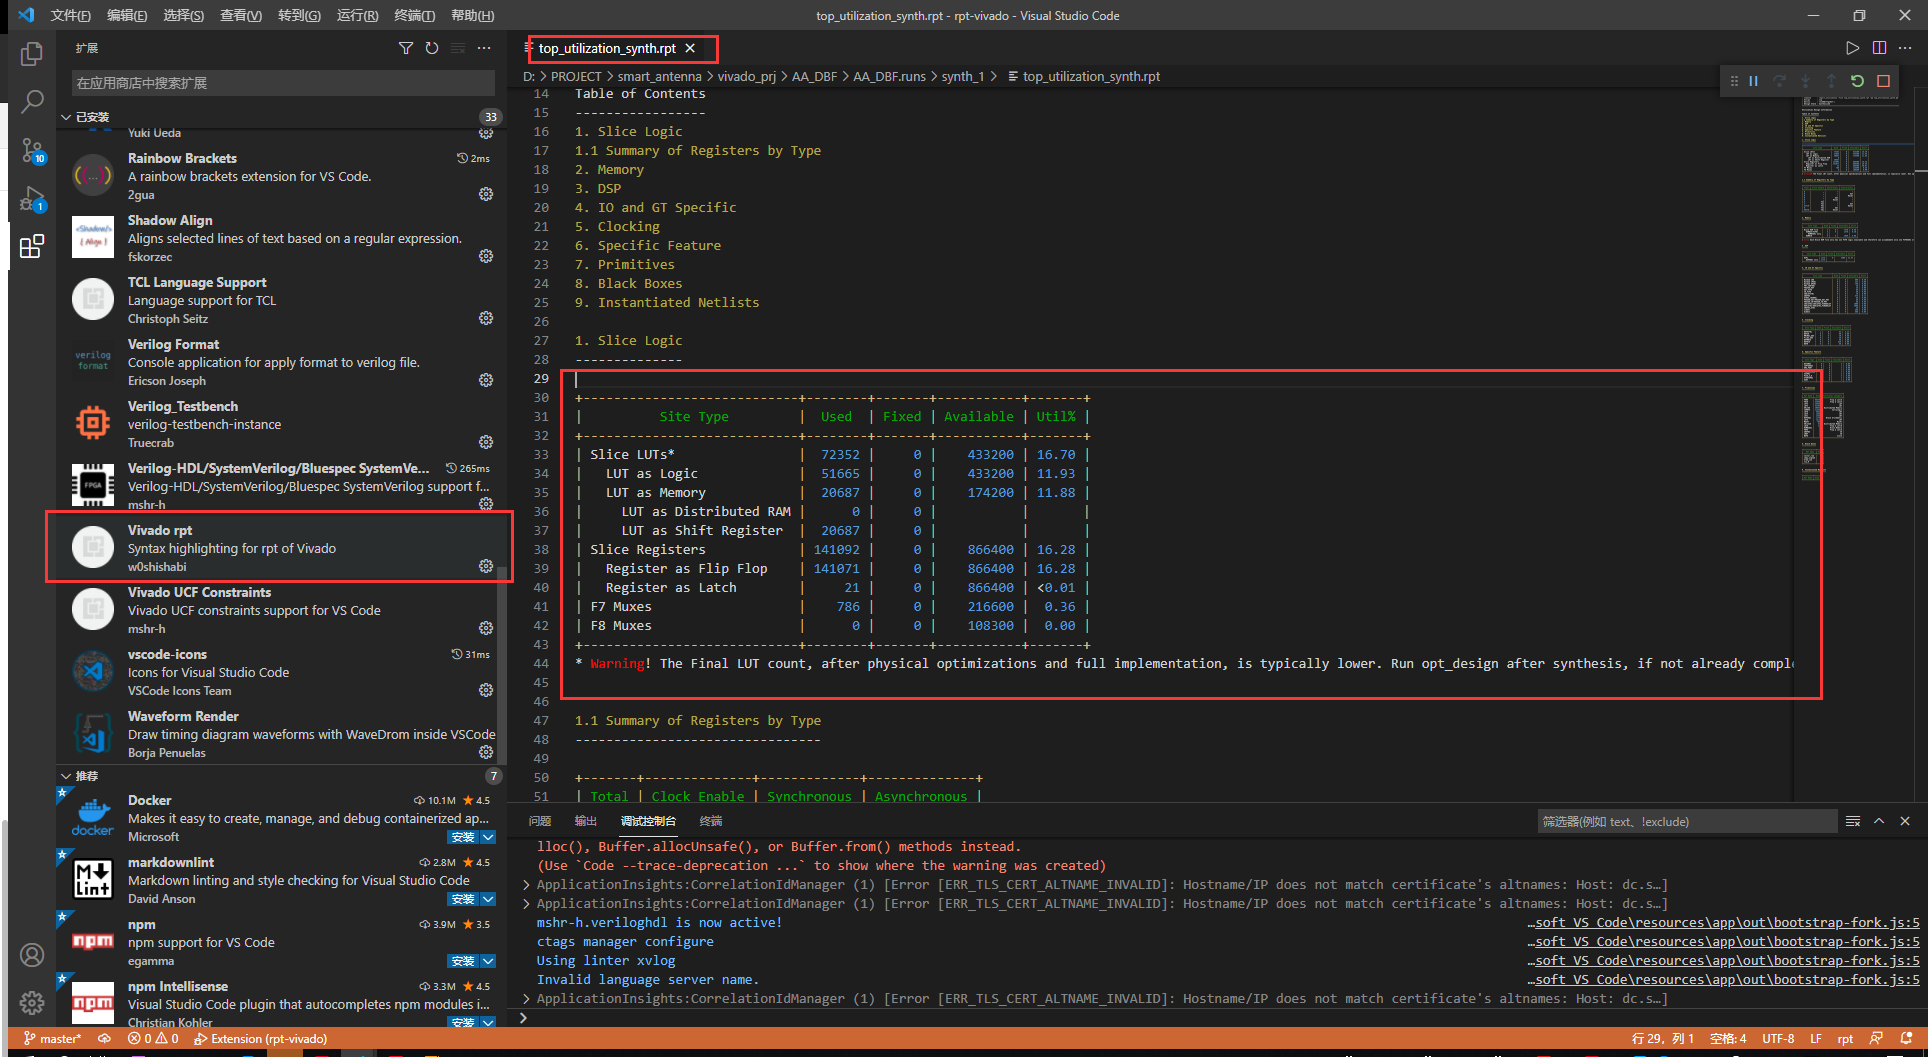Open the Accounts icon in activity bar
This screenshot has width=1928, height=1057.
[x=32, y=955]
